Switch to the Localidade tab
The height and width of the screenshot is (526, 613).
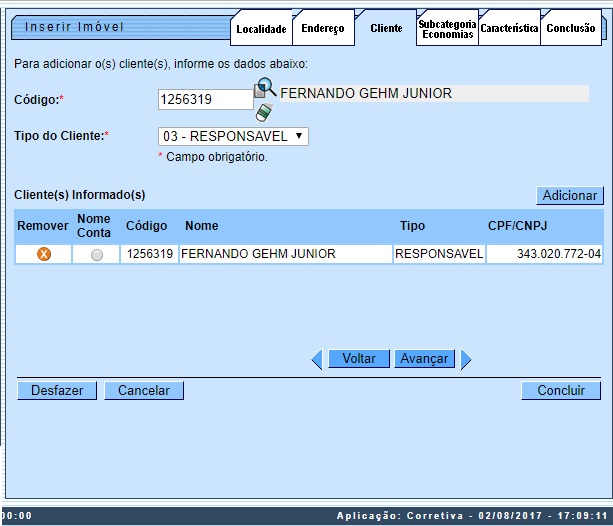coord(261,29)
